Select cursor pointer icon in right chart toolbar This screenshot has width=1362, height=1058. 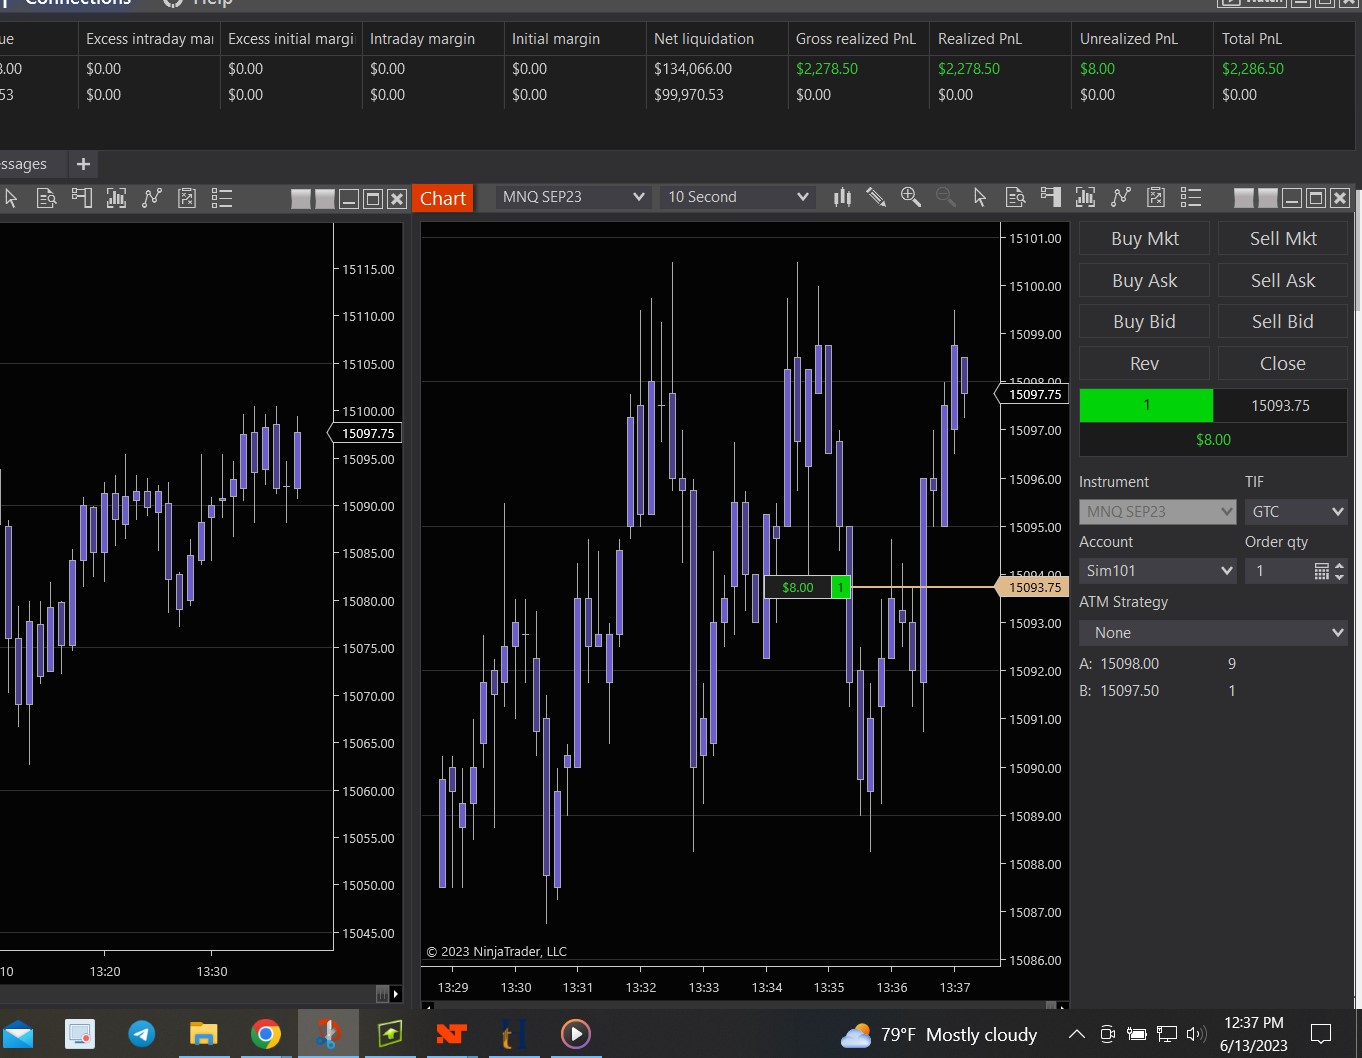coord(980,197)
